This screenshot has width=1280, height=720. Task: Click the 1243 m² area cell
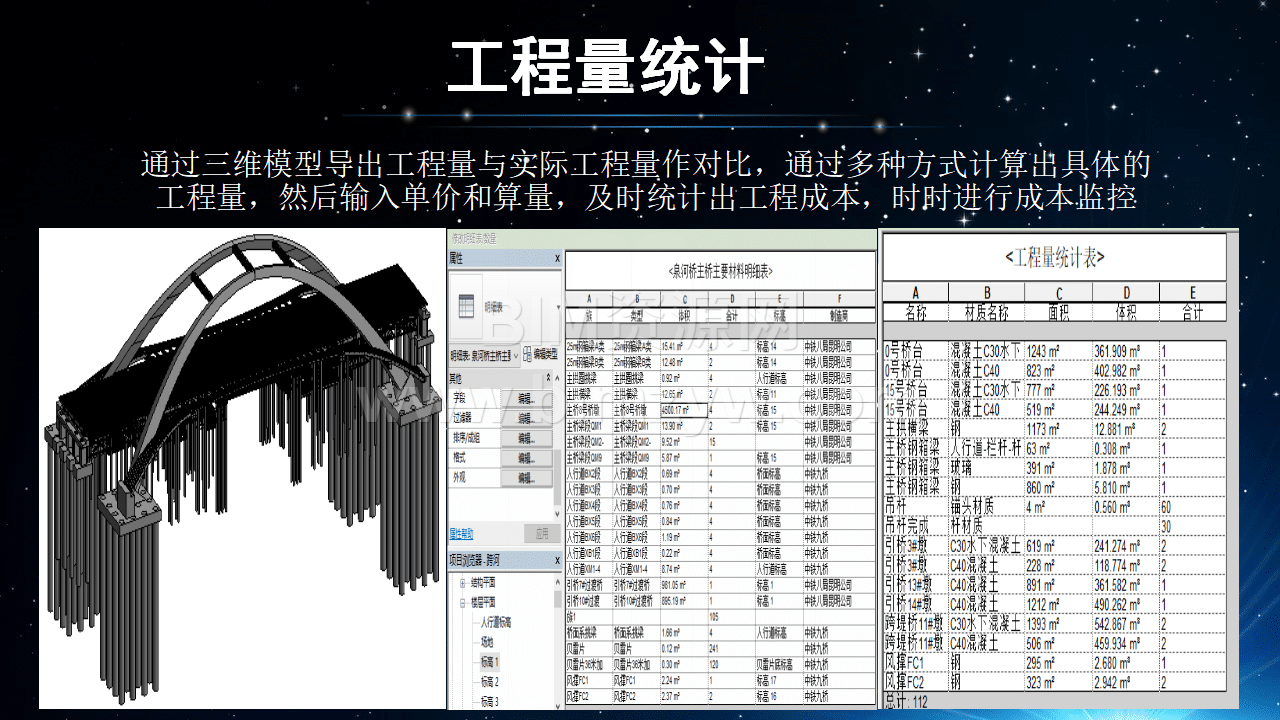click(x=1059, y=351)
